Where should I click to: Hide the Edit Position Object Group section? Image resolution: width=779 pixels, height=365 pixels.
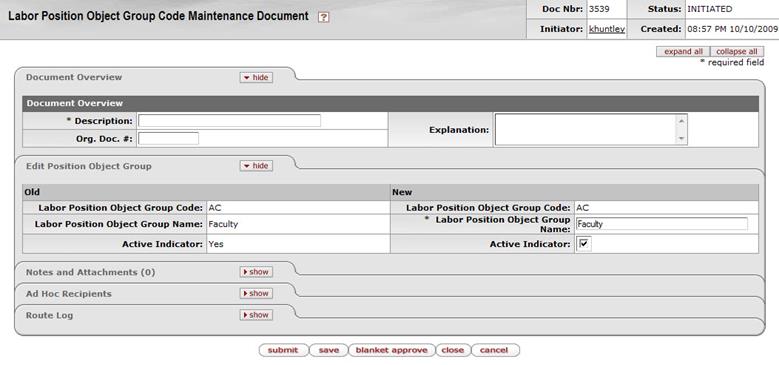click(256, 166)
